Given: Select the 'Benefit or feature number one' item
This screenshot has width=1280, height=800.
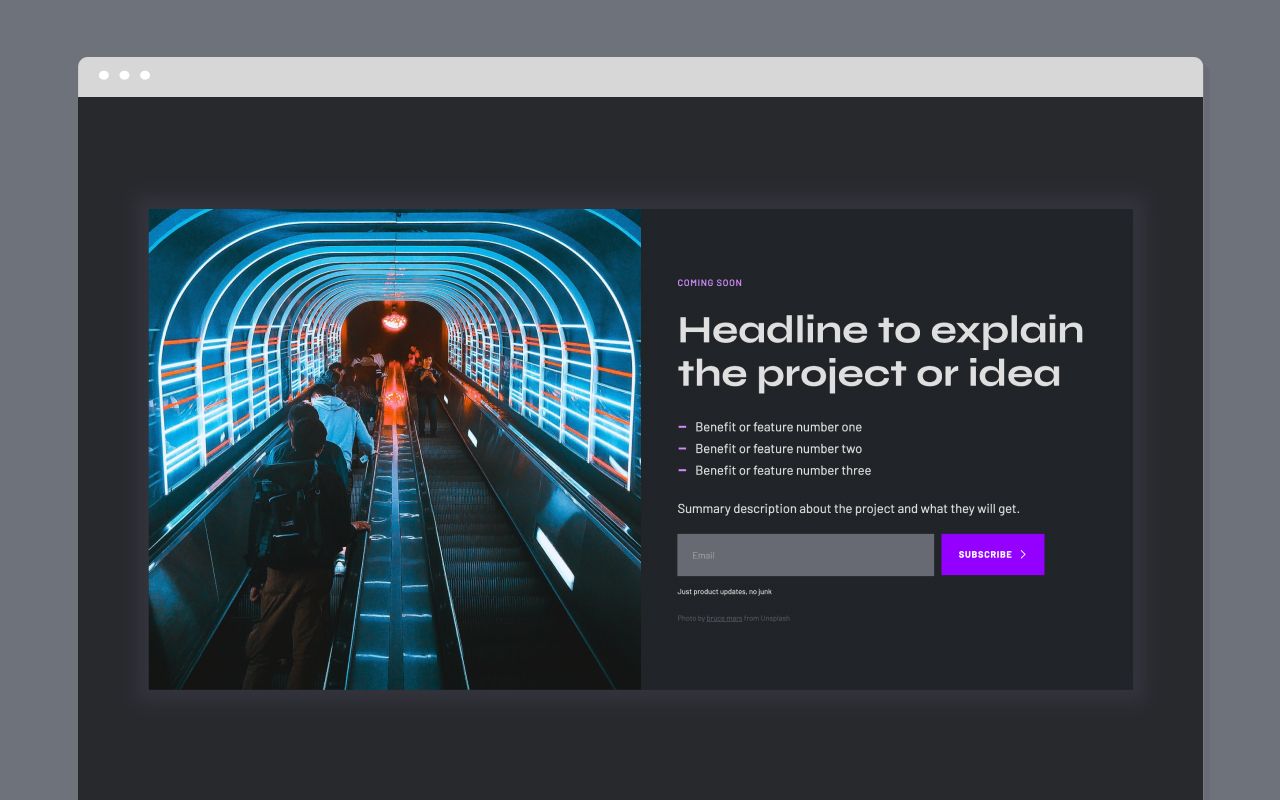Looking at the screenshot, I should pyautogui.click(x=777, y=427).
